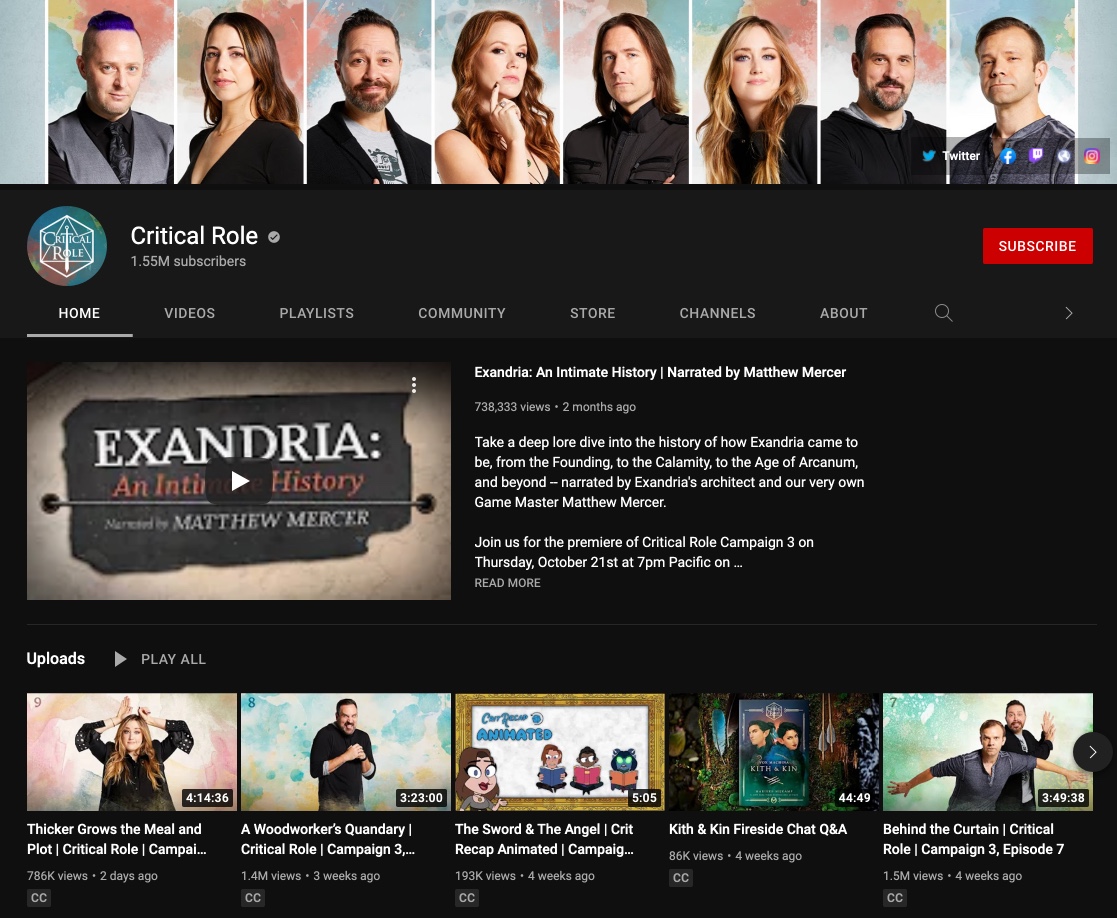Open the channel search magnifier icon
The image size is (1117, 918).
point(943,313)
